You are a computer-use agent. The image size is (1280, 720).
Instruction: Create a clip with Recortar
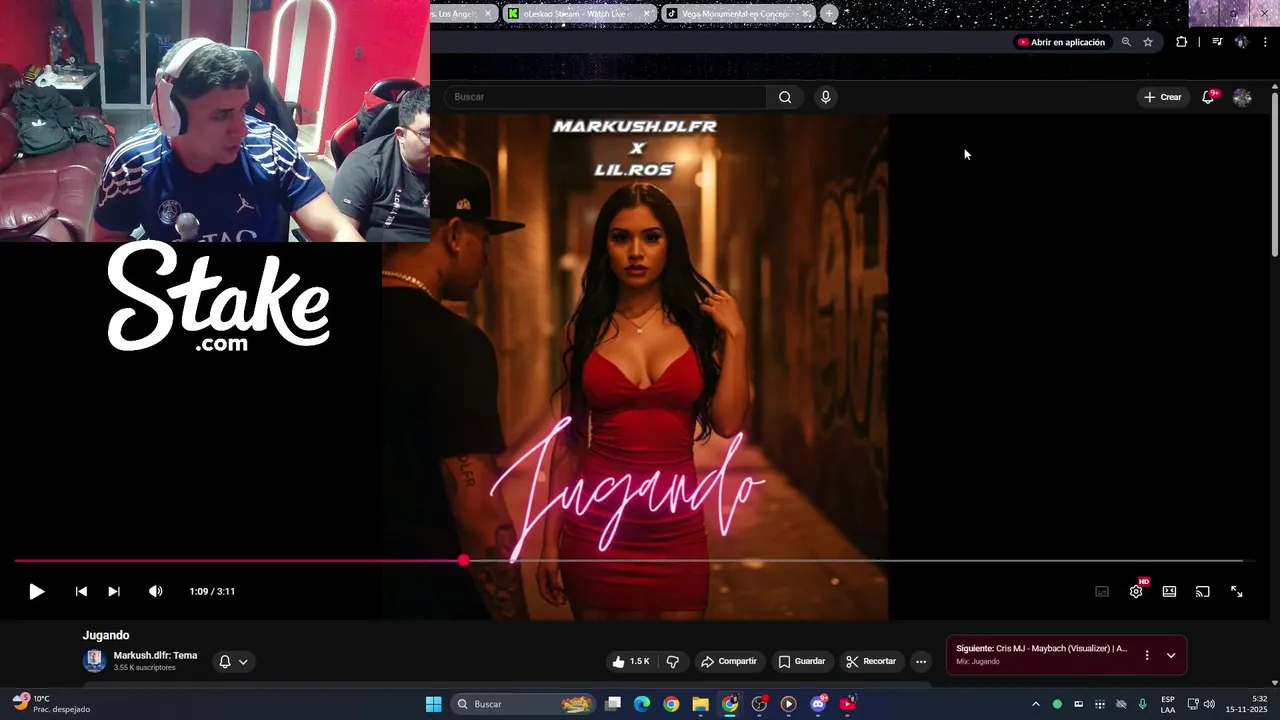click(871, 661)
